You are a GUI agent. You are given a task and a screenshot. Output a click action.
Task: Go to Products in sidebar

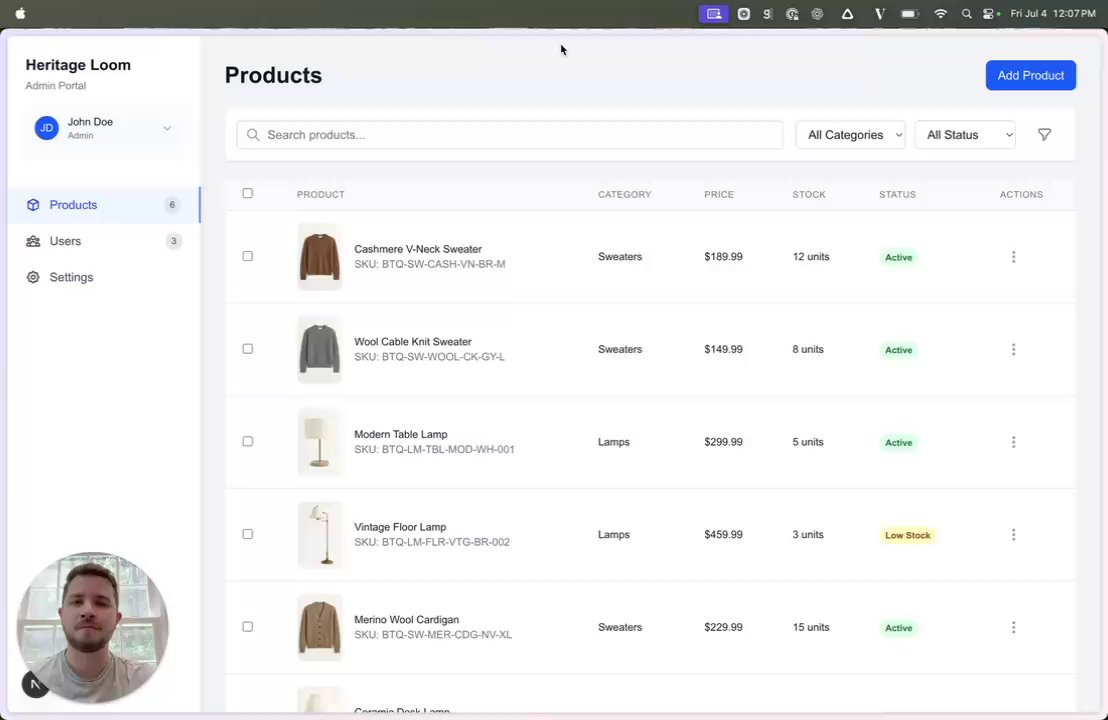[104, 205]
